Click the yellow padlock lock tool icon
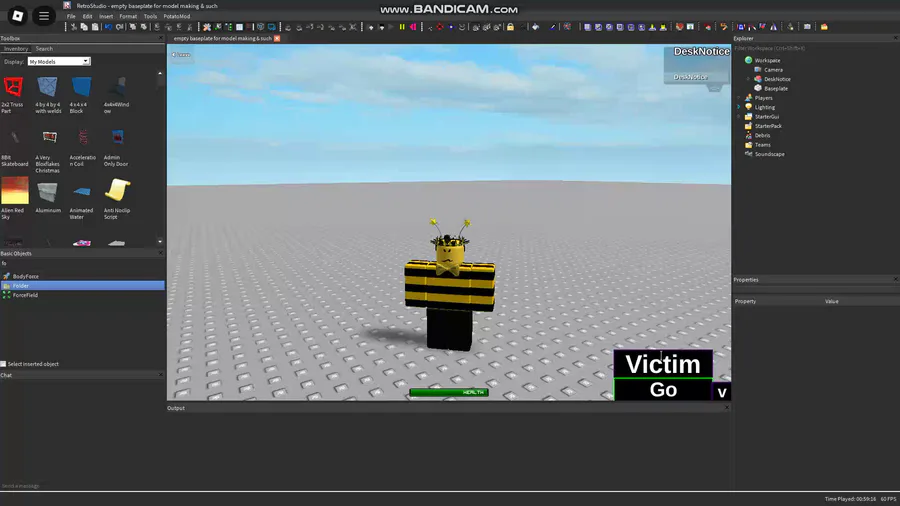 coord(510,27)
